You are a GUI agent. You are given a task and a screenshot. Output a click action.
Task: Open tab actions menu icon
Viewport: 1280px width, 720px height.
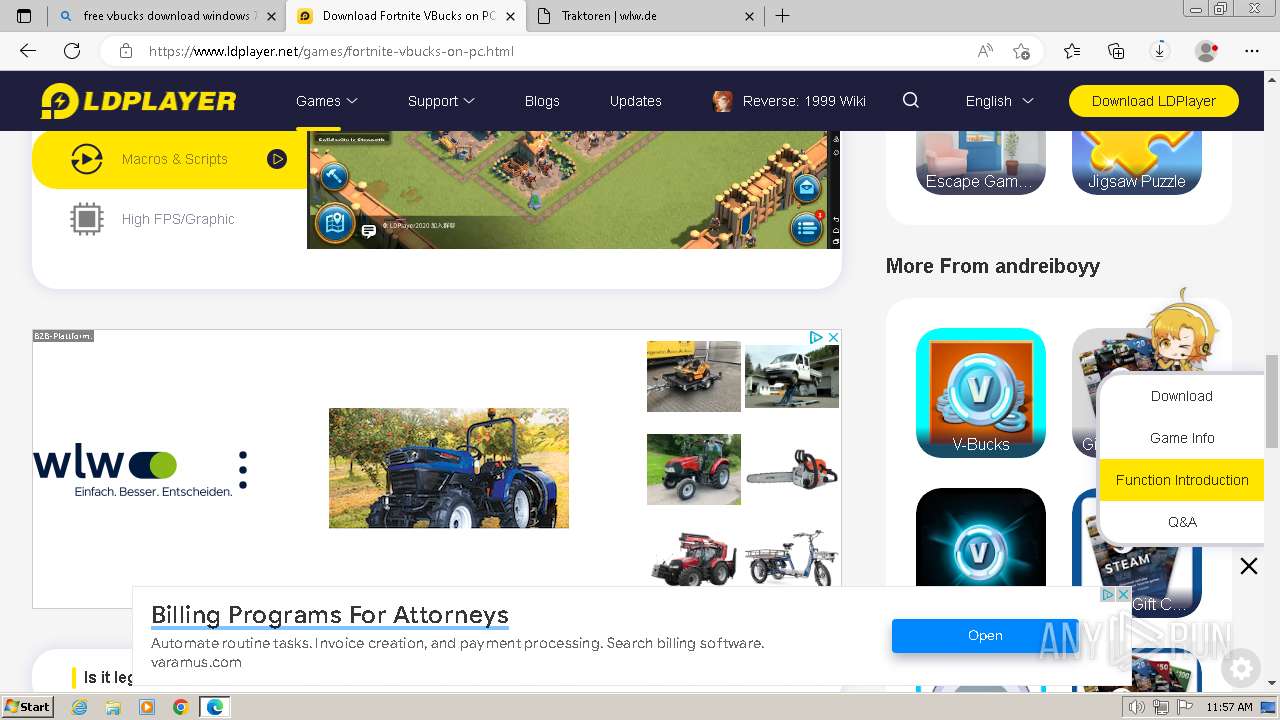point(24,16)
